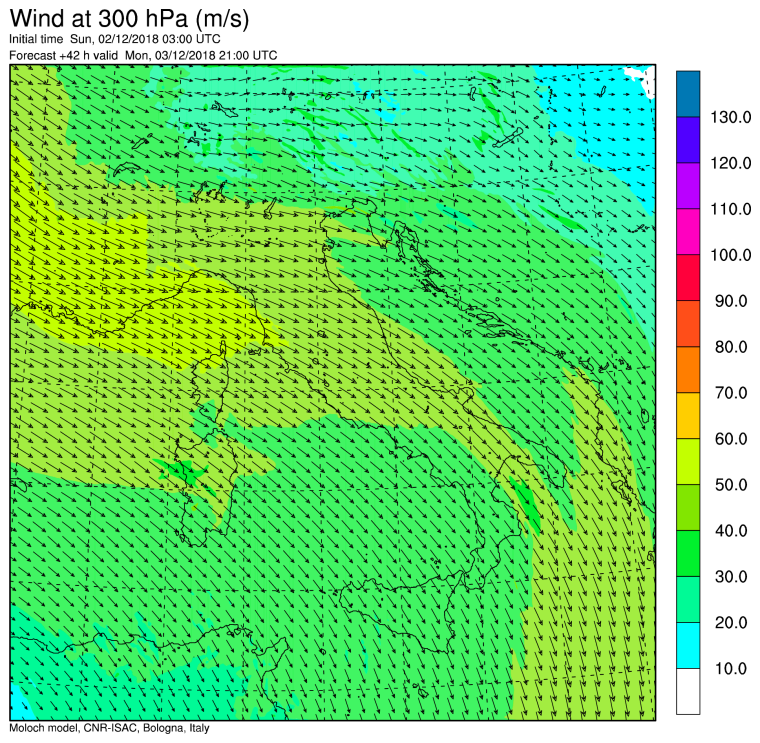This screenshot has width=760, height=743.
Task: Click the purple 110–120 colorbar swatch
Action: (688, 186)
